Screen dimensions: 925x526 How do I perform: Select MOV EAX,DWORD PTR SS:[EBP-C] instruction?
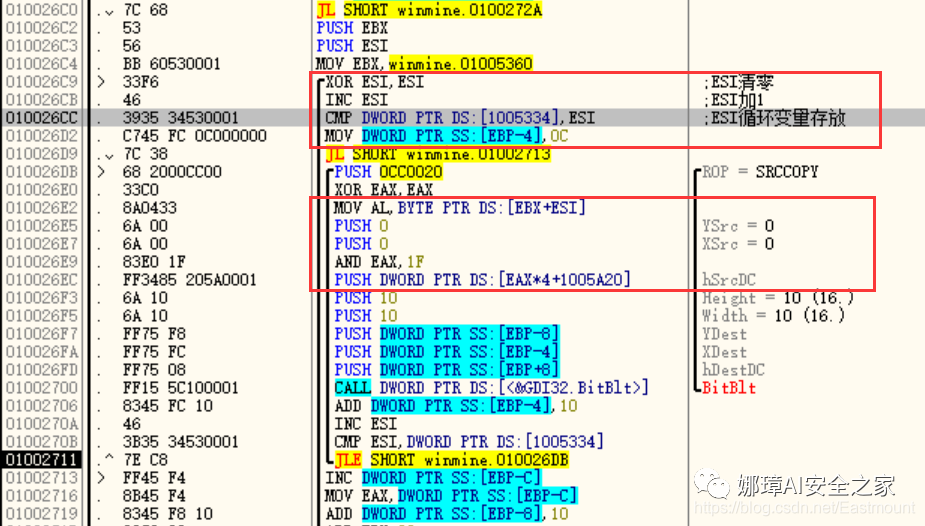coord(451,495)
